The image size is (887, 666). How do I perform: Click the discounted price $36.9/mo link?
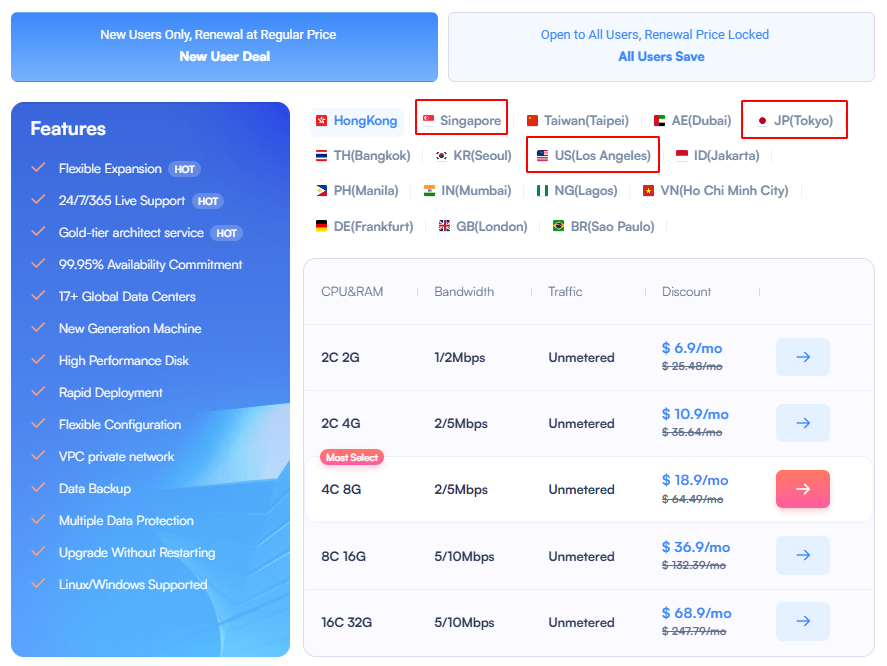(695, 547)
